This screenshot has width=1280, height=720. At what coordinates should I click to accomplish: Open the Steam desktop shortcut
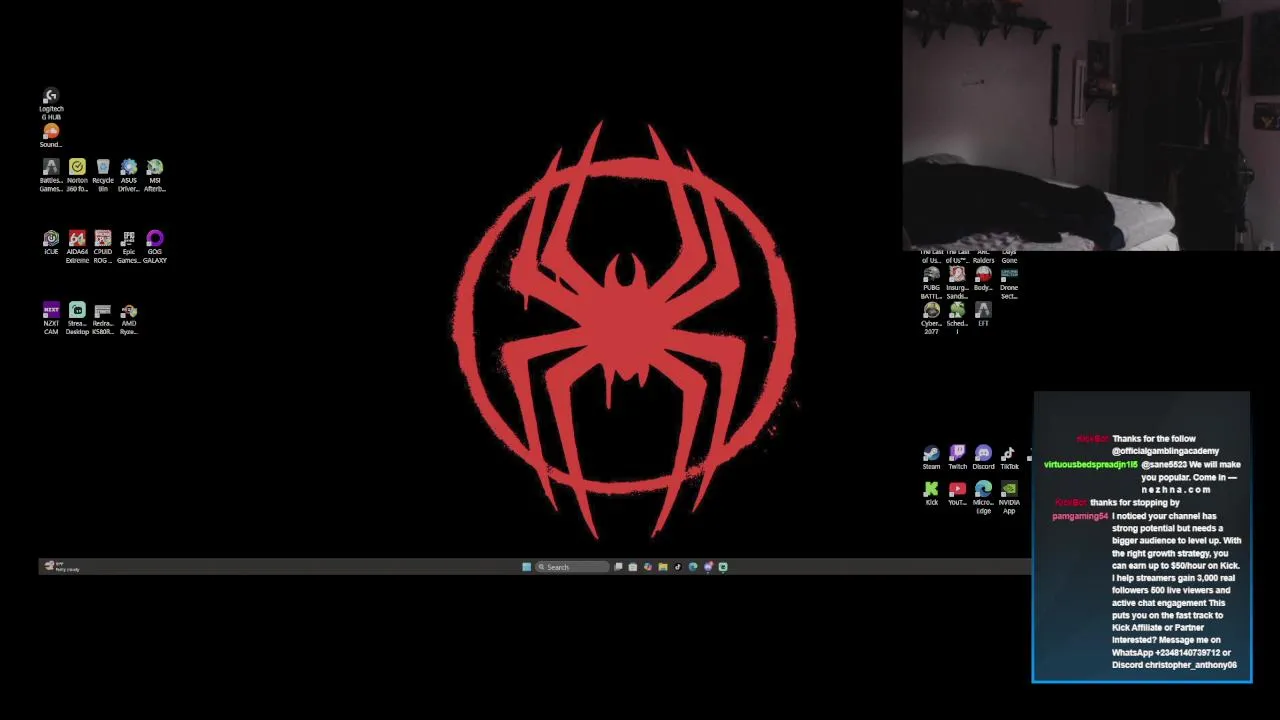[931, 458]
